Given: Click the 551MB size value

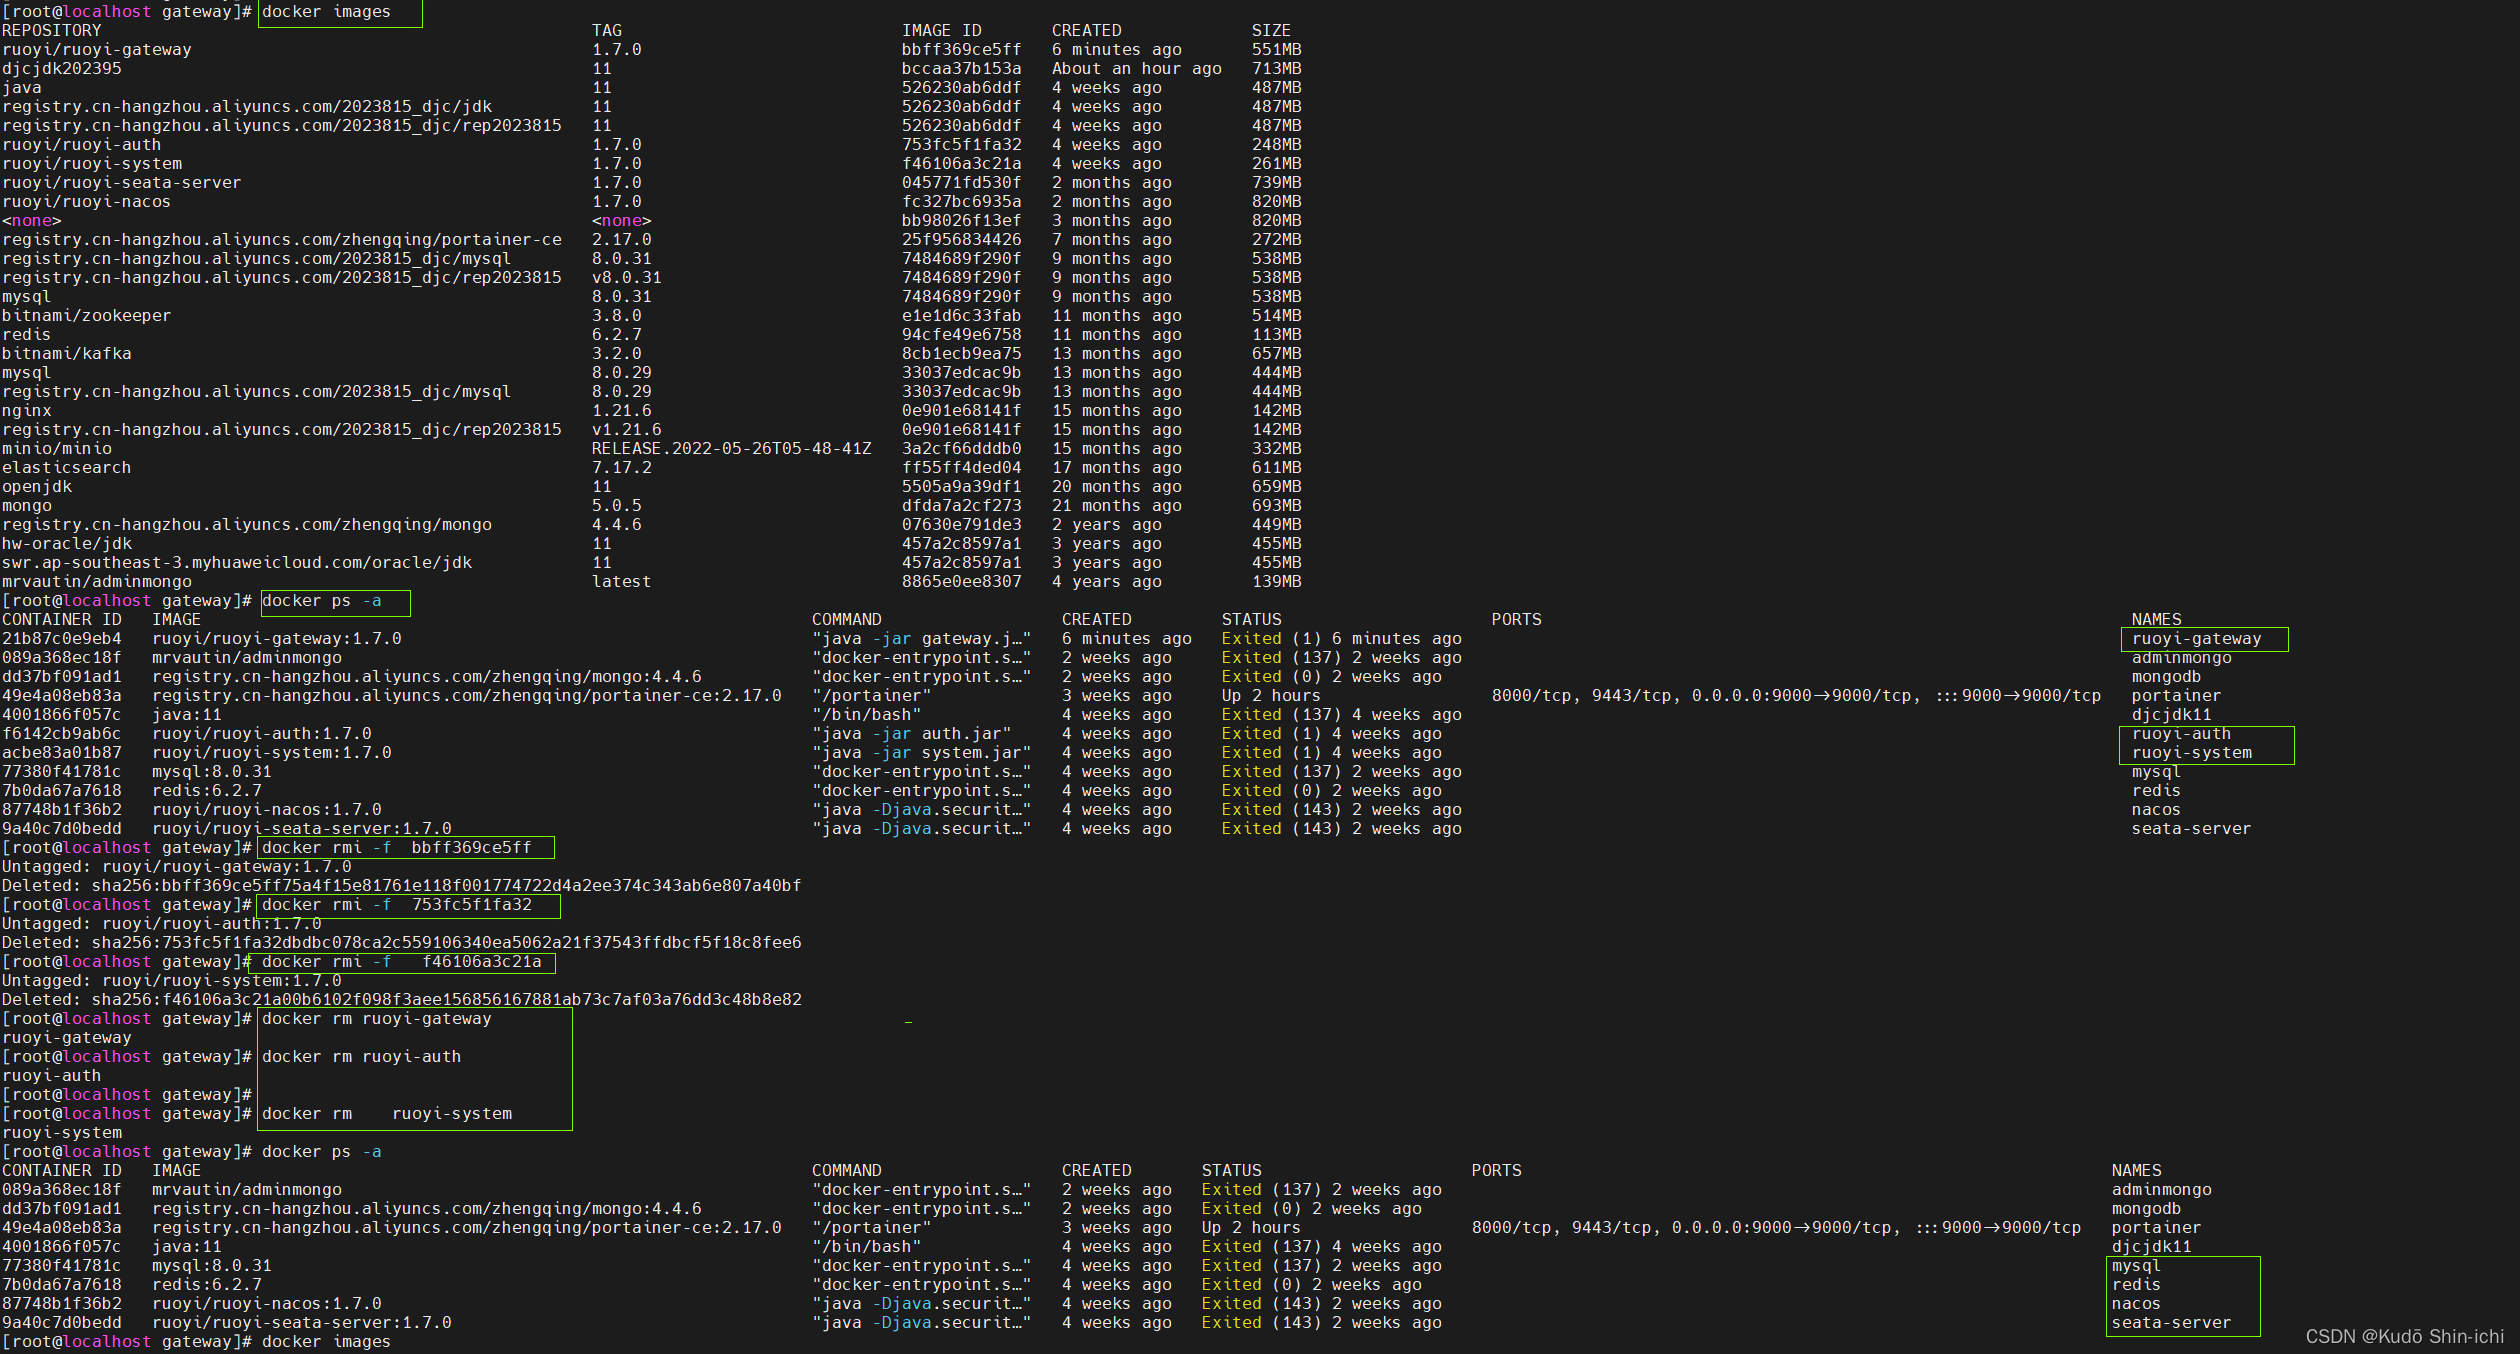Looking at the screenshot, I should 1277,50.
